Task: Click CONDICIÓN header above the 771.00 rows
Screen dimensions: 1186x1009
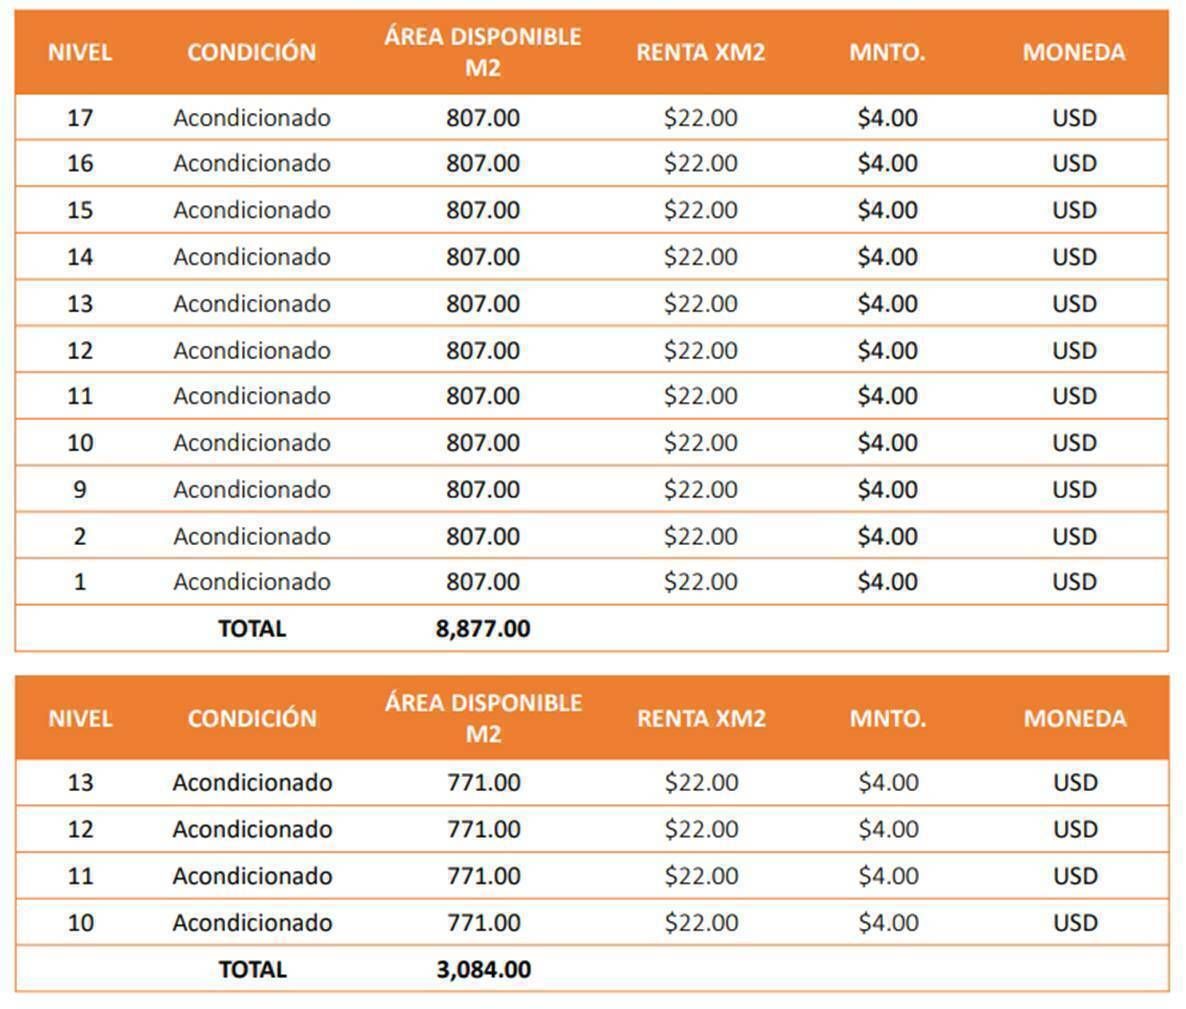Action: pyautogui.click(x=252, y=718)
